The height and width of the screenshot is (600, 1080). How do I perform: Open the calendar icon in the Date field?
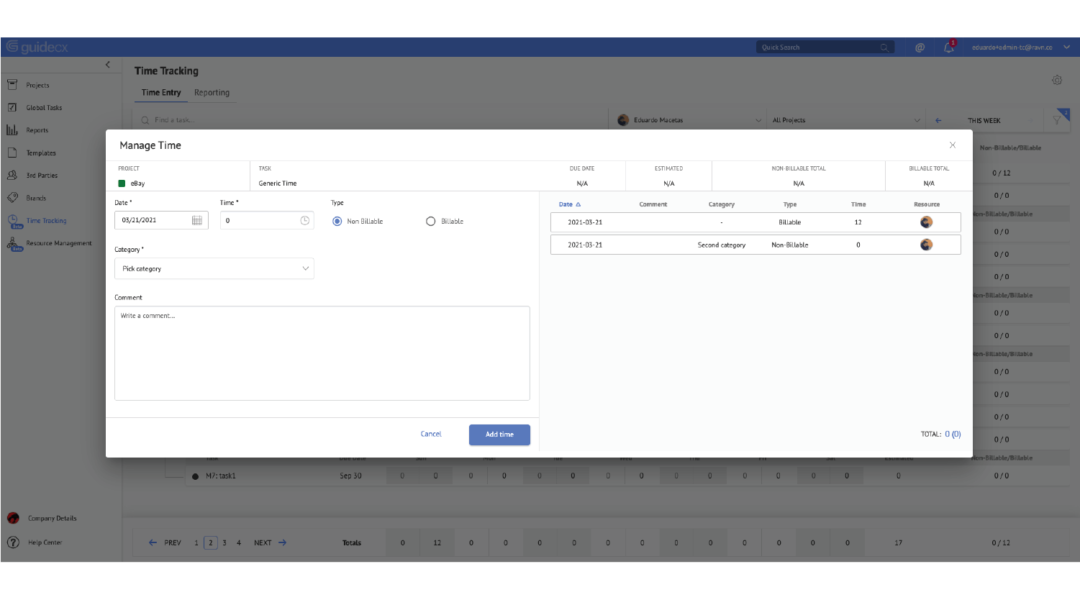tap(199, 220)
